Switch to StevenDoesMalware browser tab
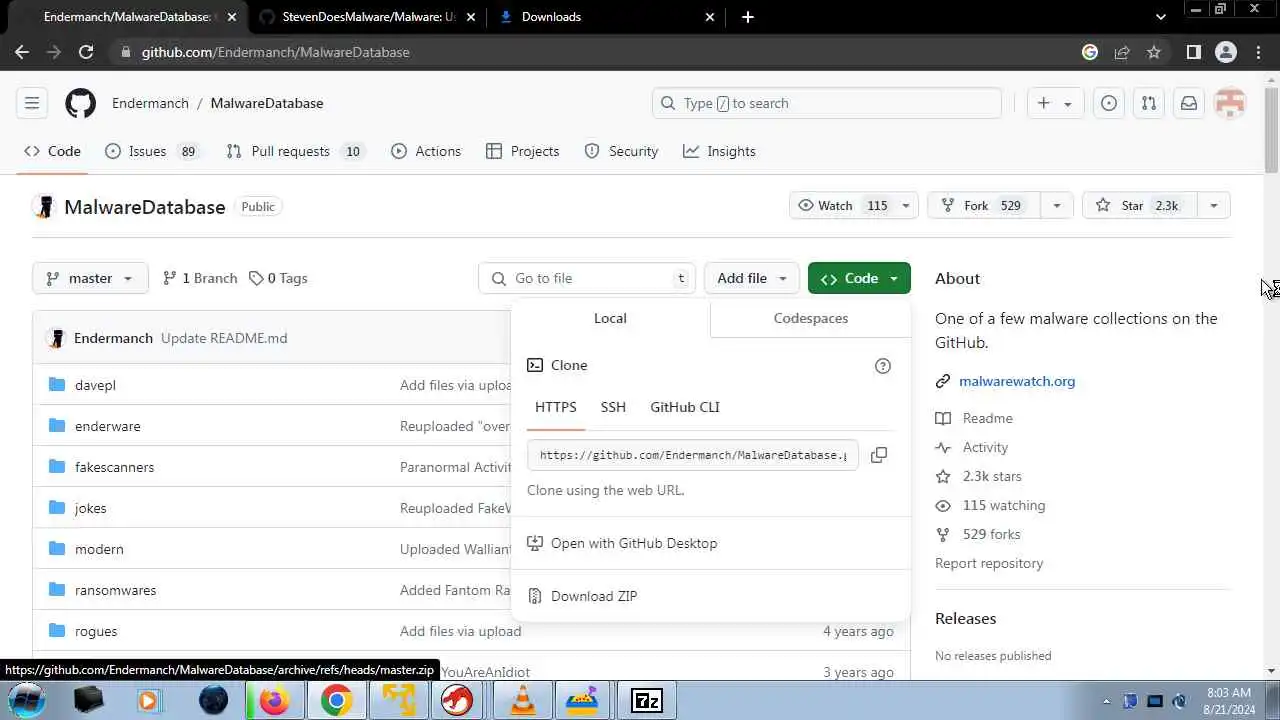The image size is (1280, 720). point(369,17)
